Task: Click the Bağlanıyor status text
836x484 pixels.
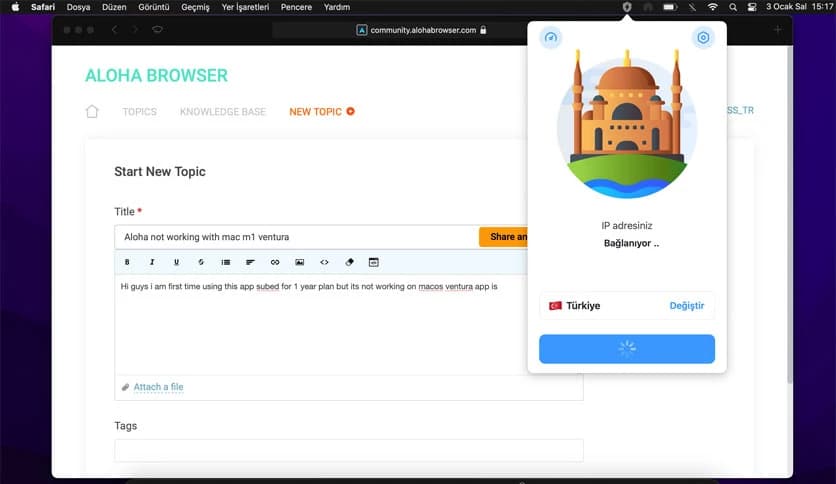Action: pos(631,244)
